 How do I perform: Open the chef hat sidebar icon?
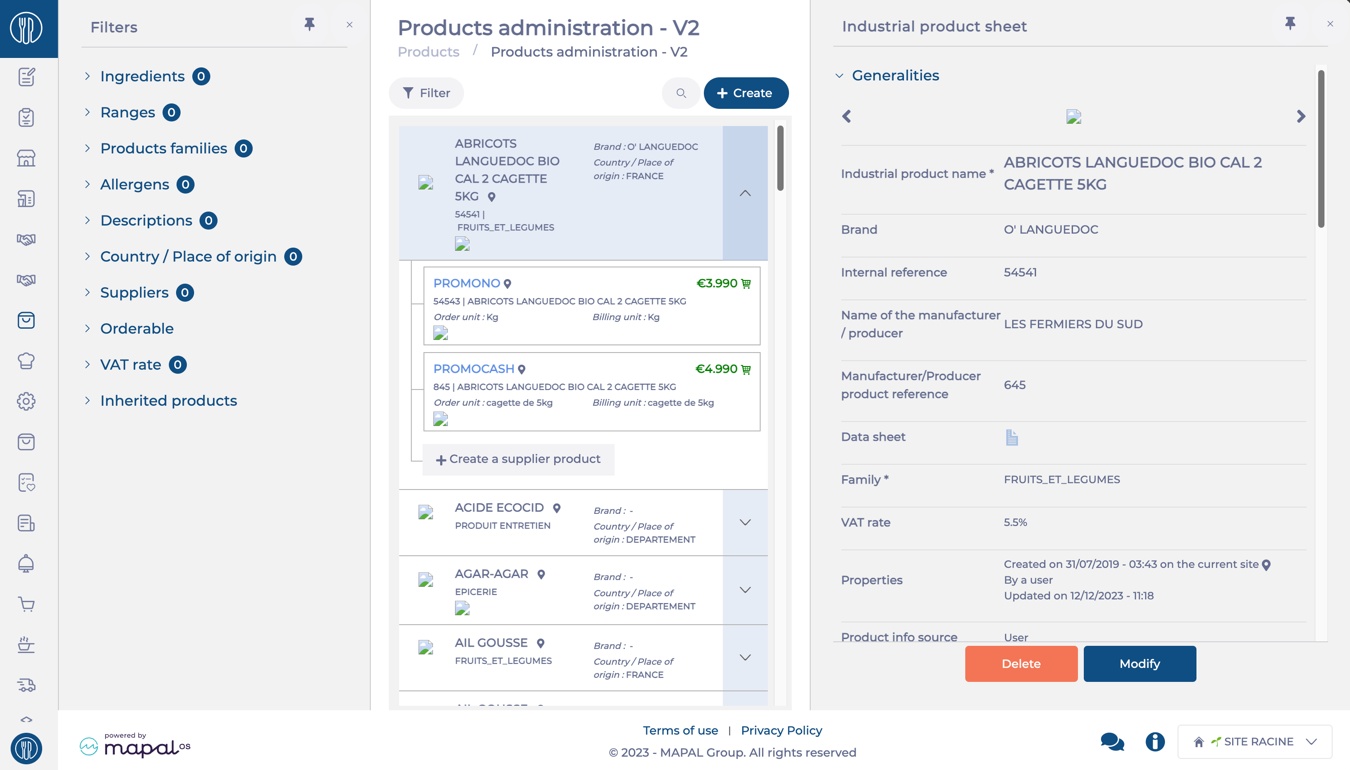pyautogui.click(x=26, y=361)
